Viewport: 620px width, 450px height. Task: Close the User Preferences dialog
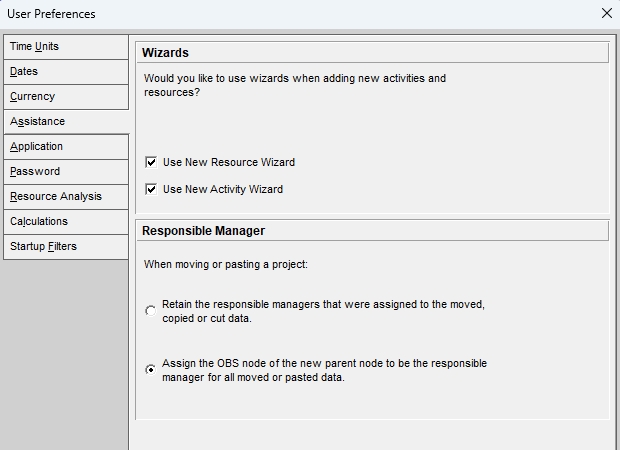click(x=606, y=14)
